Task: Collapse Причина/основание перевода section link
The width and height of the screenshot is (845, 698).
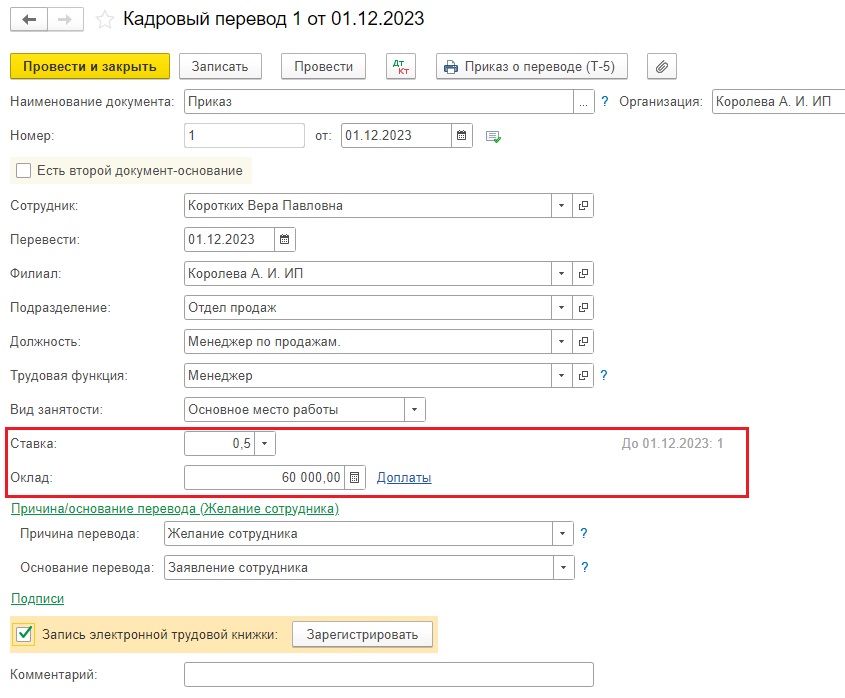Action: pos(175,508)
